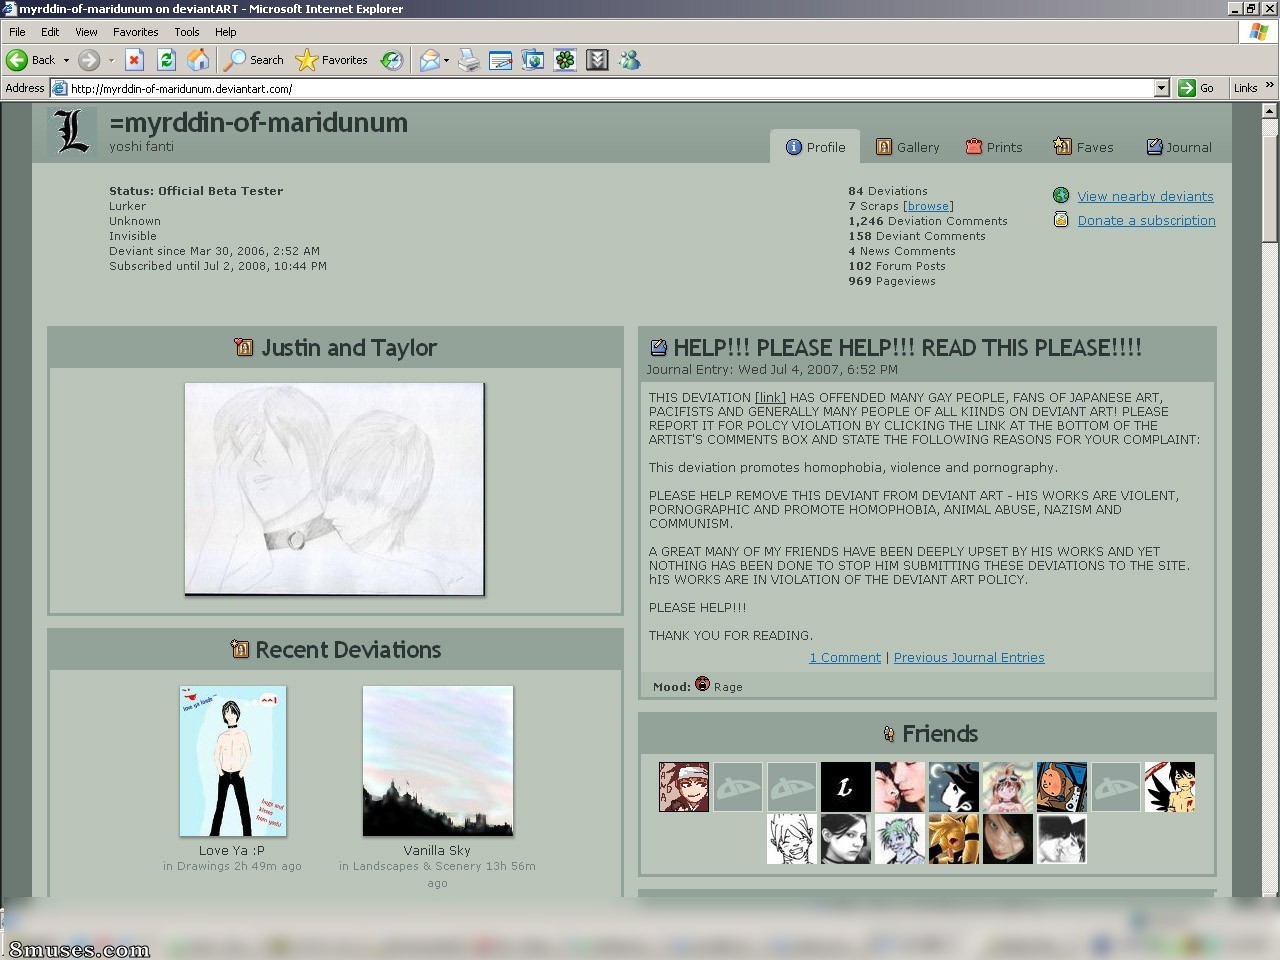Image resolution: width=1280 pixels, height=960 pixels.
Task: Click the user's L avatar icon
Action: (72, 131)
